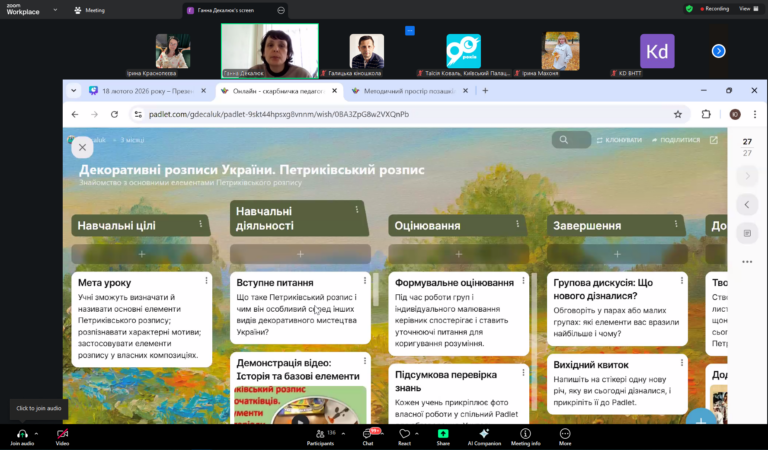Image resolution: width=768 pixels, height=450 pixels.
Task: Click the Kd ВНТТ participant tile
Action: pos(657,51)
